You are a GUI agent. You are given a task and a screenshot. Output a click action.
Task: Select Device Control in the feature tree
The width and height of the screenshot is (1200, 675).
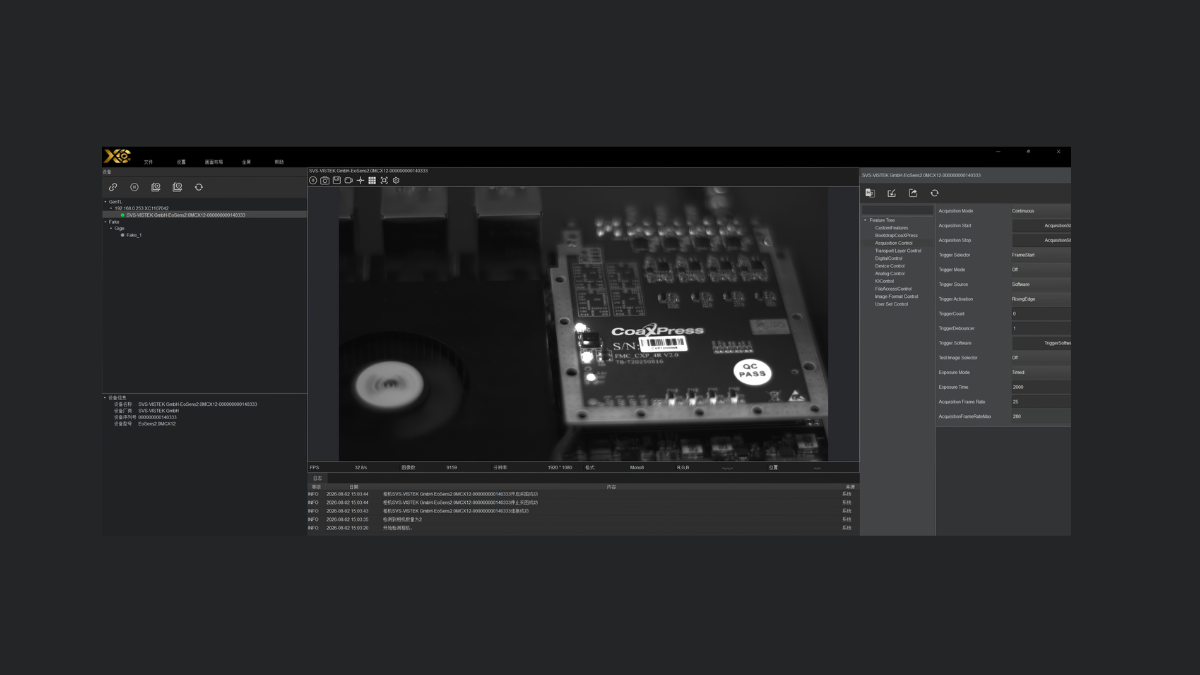click(x=890, y=266)
